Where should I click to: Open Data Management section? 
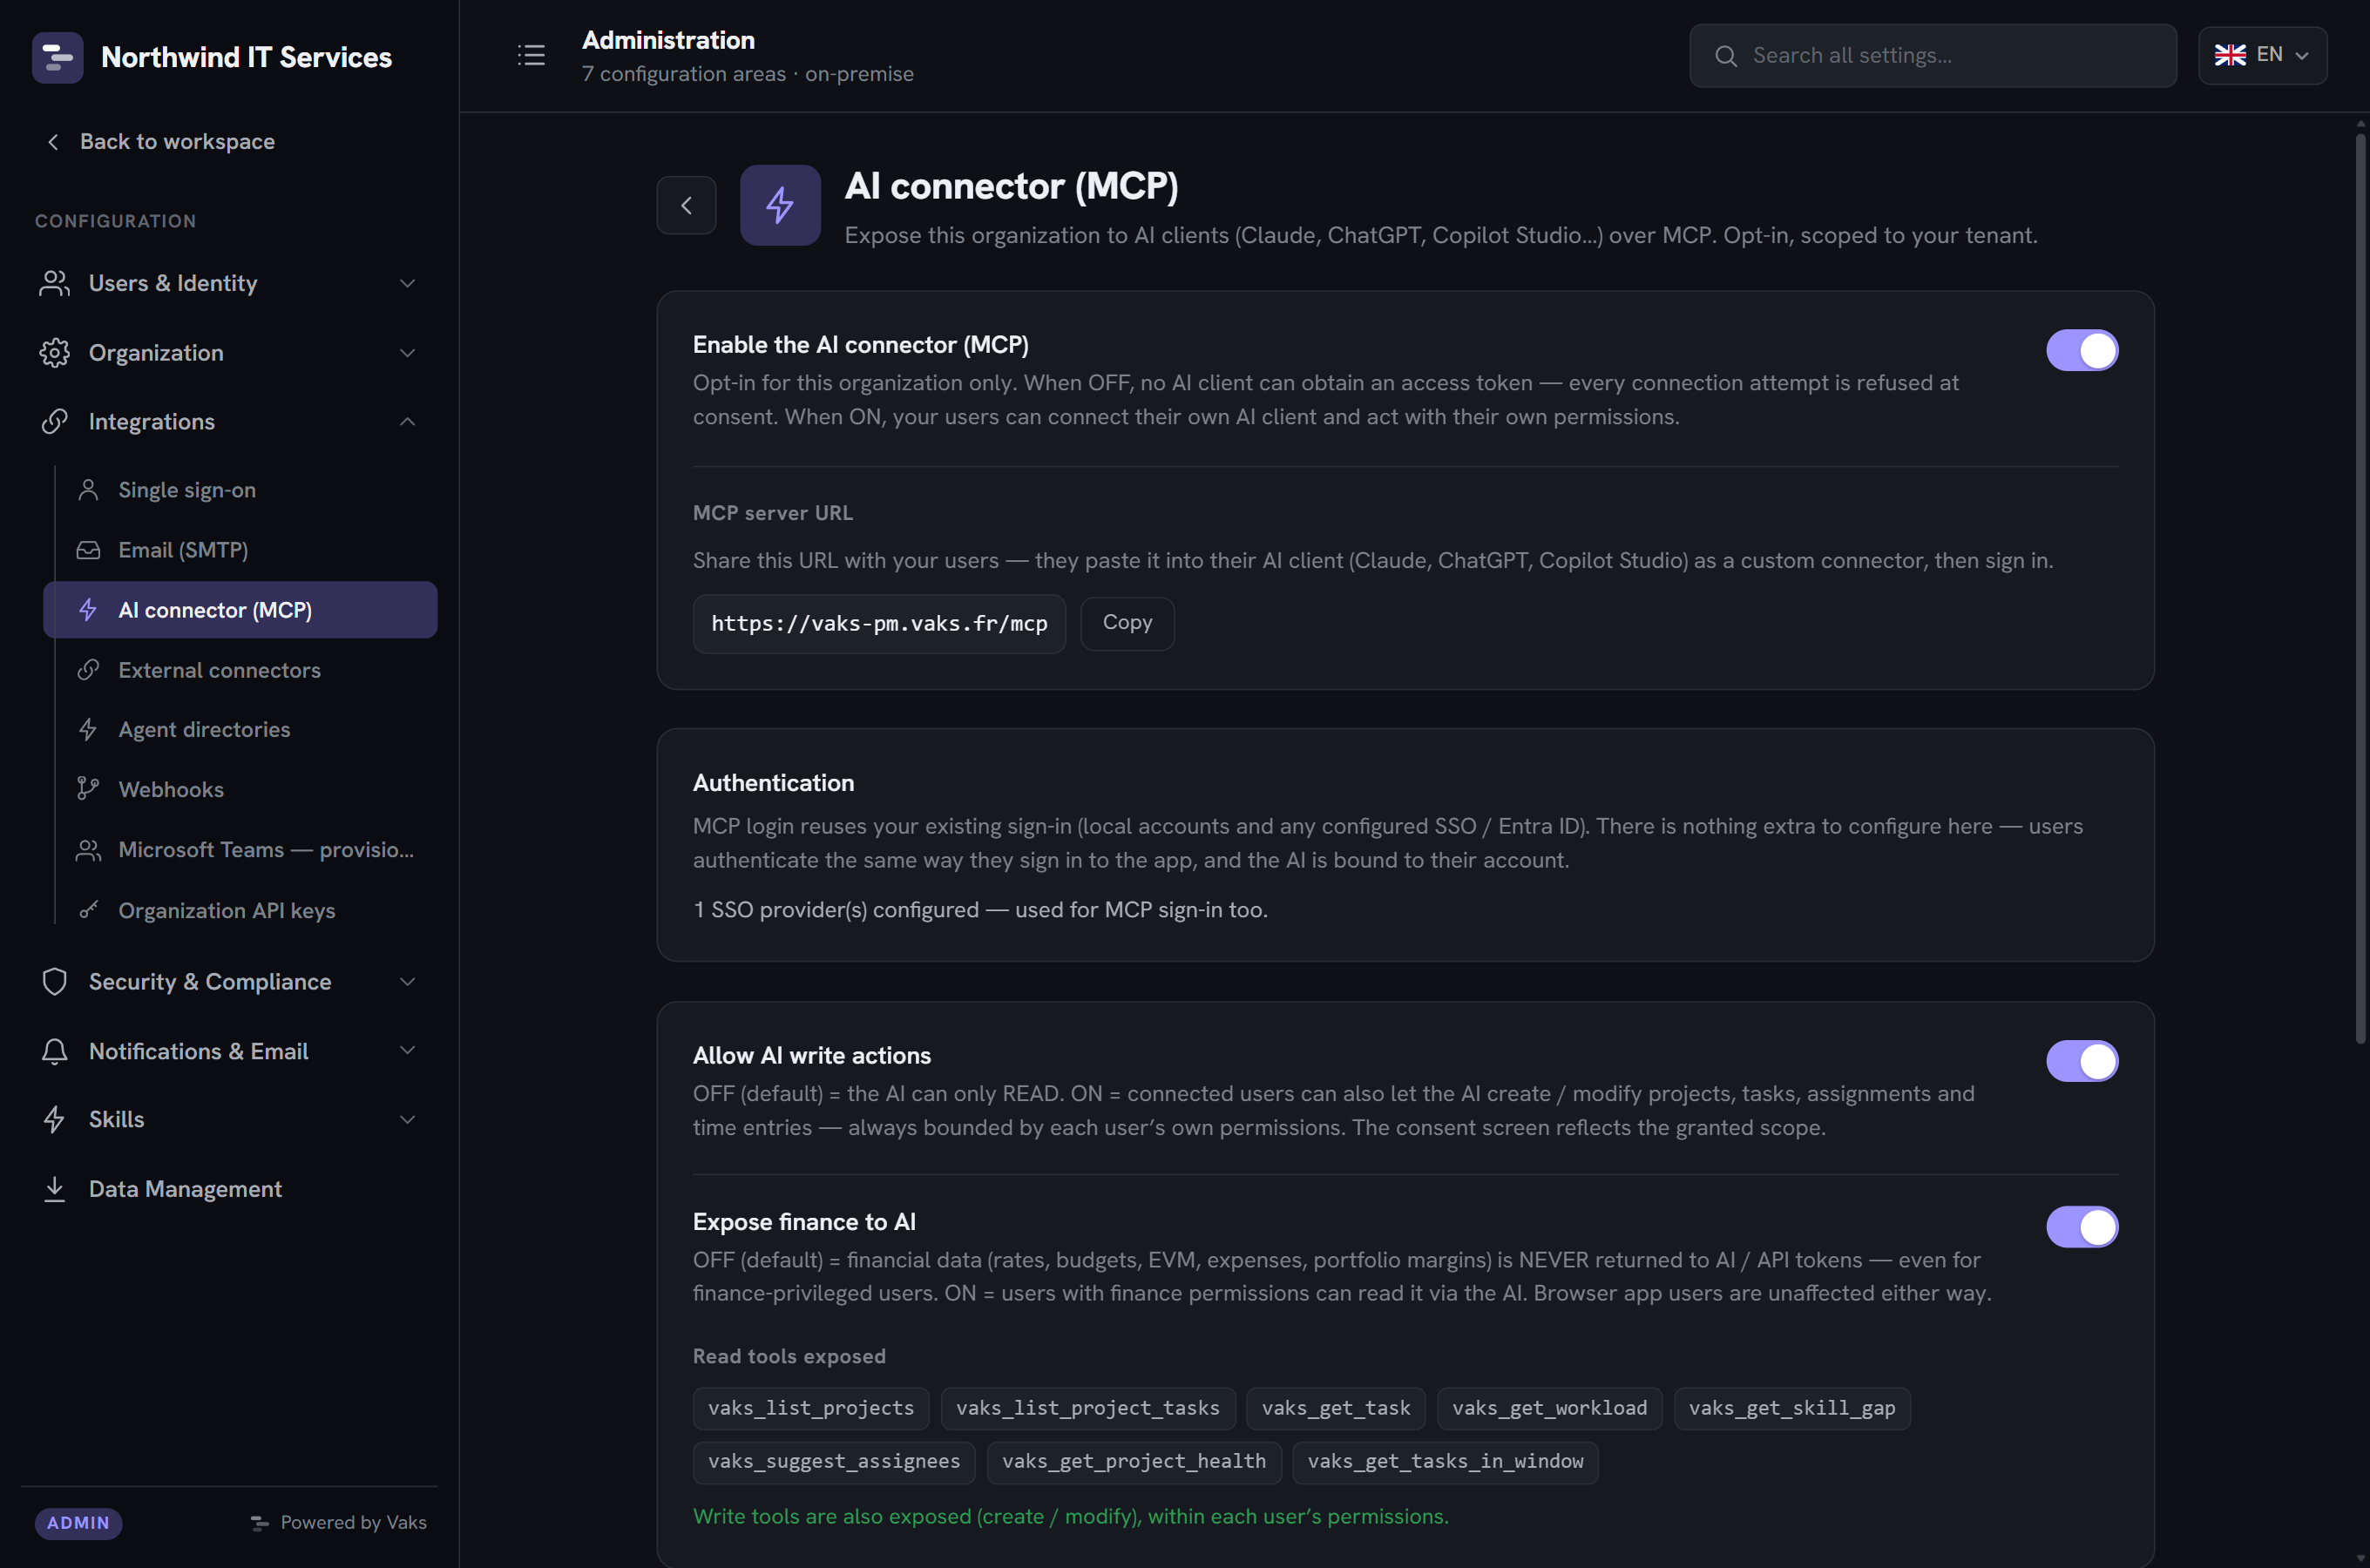point(229,1189)
